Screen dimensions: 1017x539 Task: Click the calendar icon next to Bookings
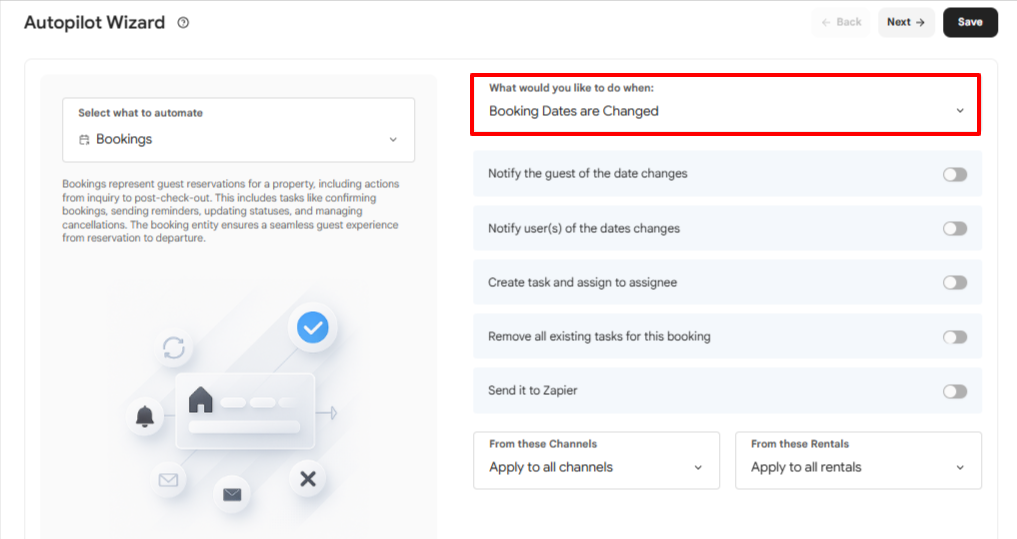pos(84,139)
